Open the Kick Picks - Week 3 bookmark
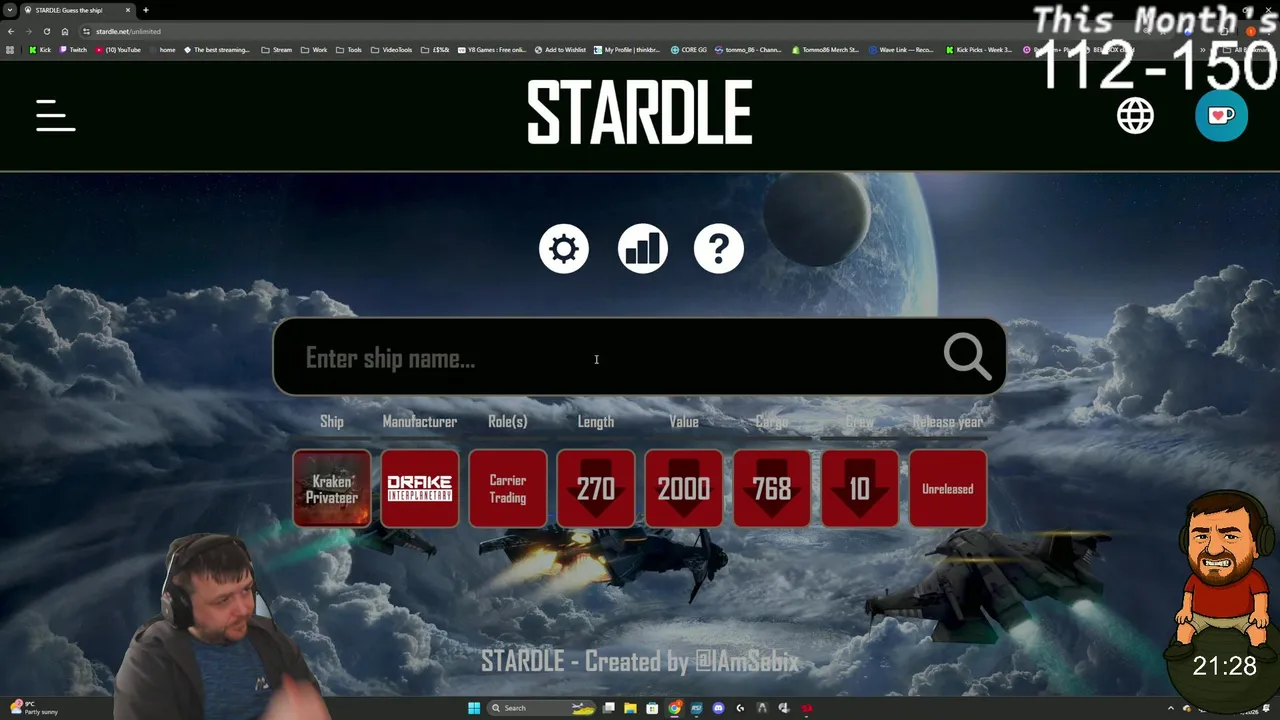Image resolution: width=1280 pixels, height=720 pixels. 979,49
